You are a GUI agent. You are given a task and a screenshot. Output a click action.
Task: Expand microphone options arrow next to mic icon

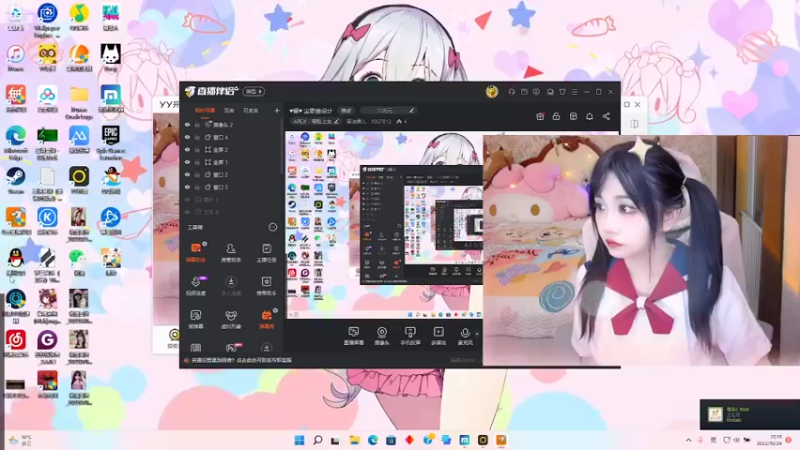477,334
